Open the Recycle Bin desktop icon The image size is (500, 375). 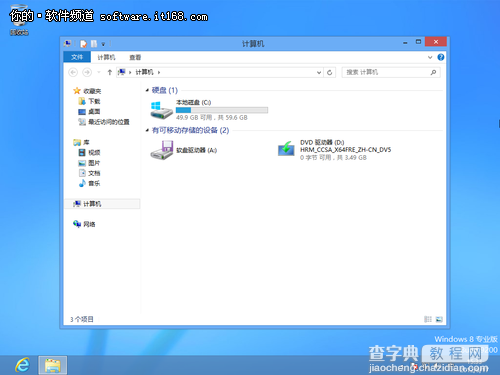coord(19,19)
